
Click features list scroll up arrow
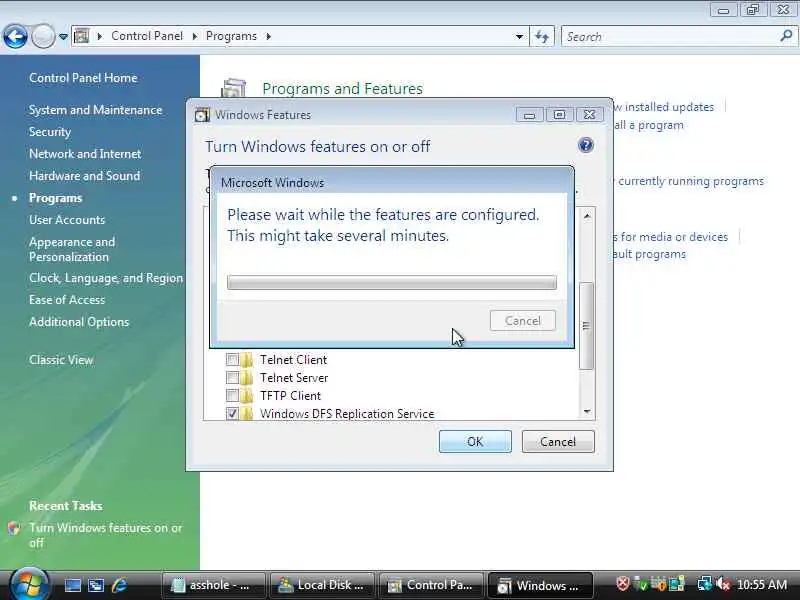[x=587, y=216]
